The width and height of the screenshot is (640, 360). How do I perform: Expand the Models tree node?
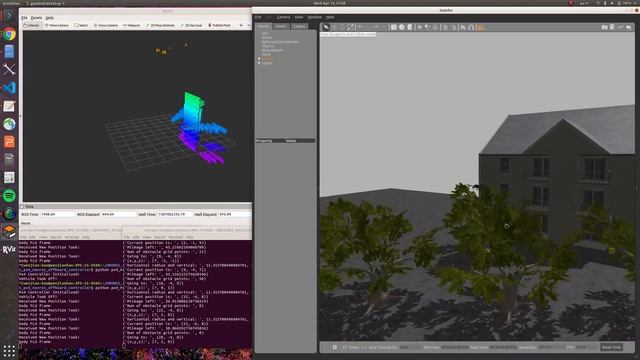[259, 59]
